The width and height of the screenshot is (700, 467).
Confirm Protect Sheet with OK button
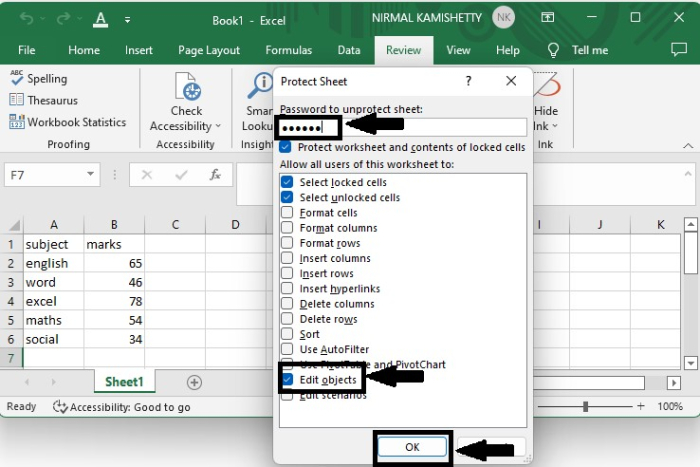[x=412, y=447]
